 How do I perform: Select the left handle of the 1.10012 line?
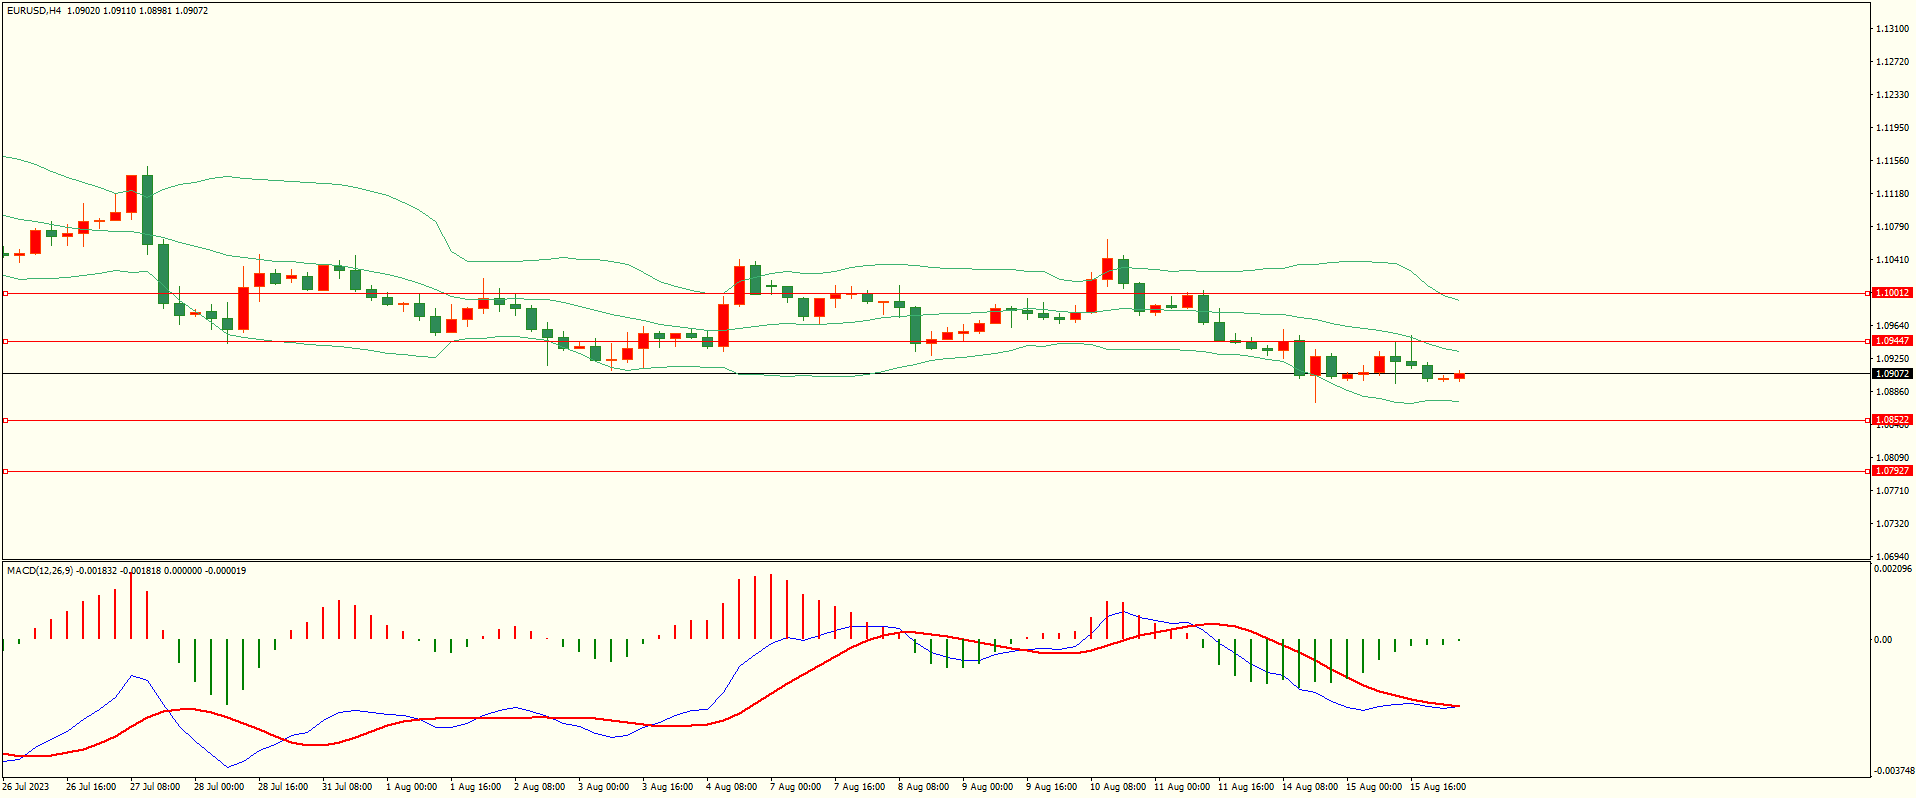[x=6, y=294]
